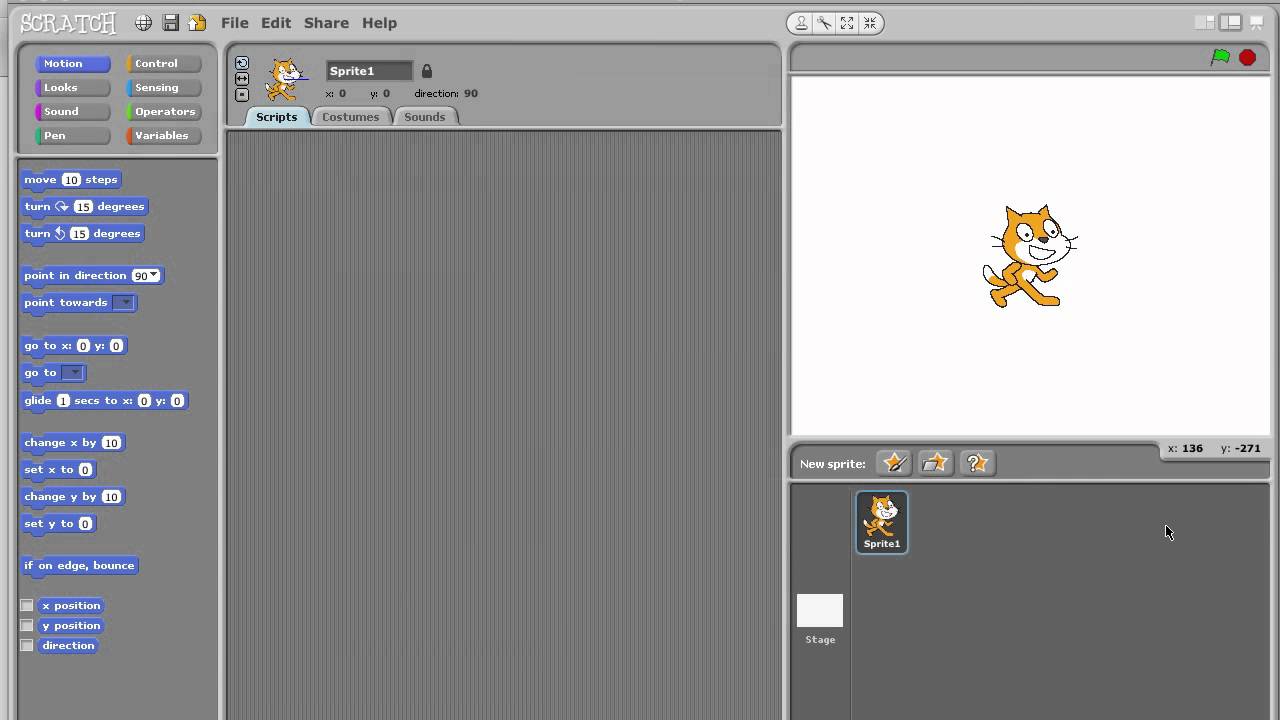Select the Sensing block category
The height and width of the screenshot is (720, 1280).
[164, 88]
